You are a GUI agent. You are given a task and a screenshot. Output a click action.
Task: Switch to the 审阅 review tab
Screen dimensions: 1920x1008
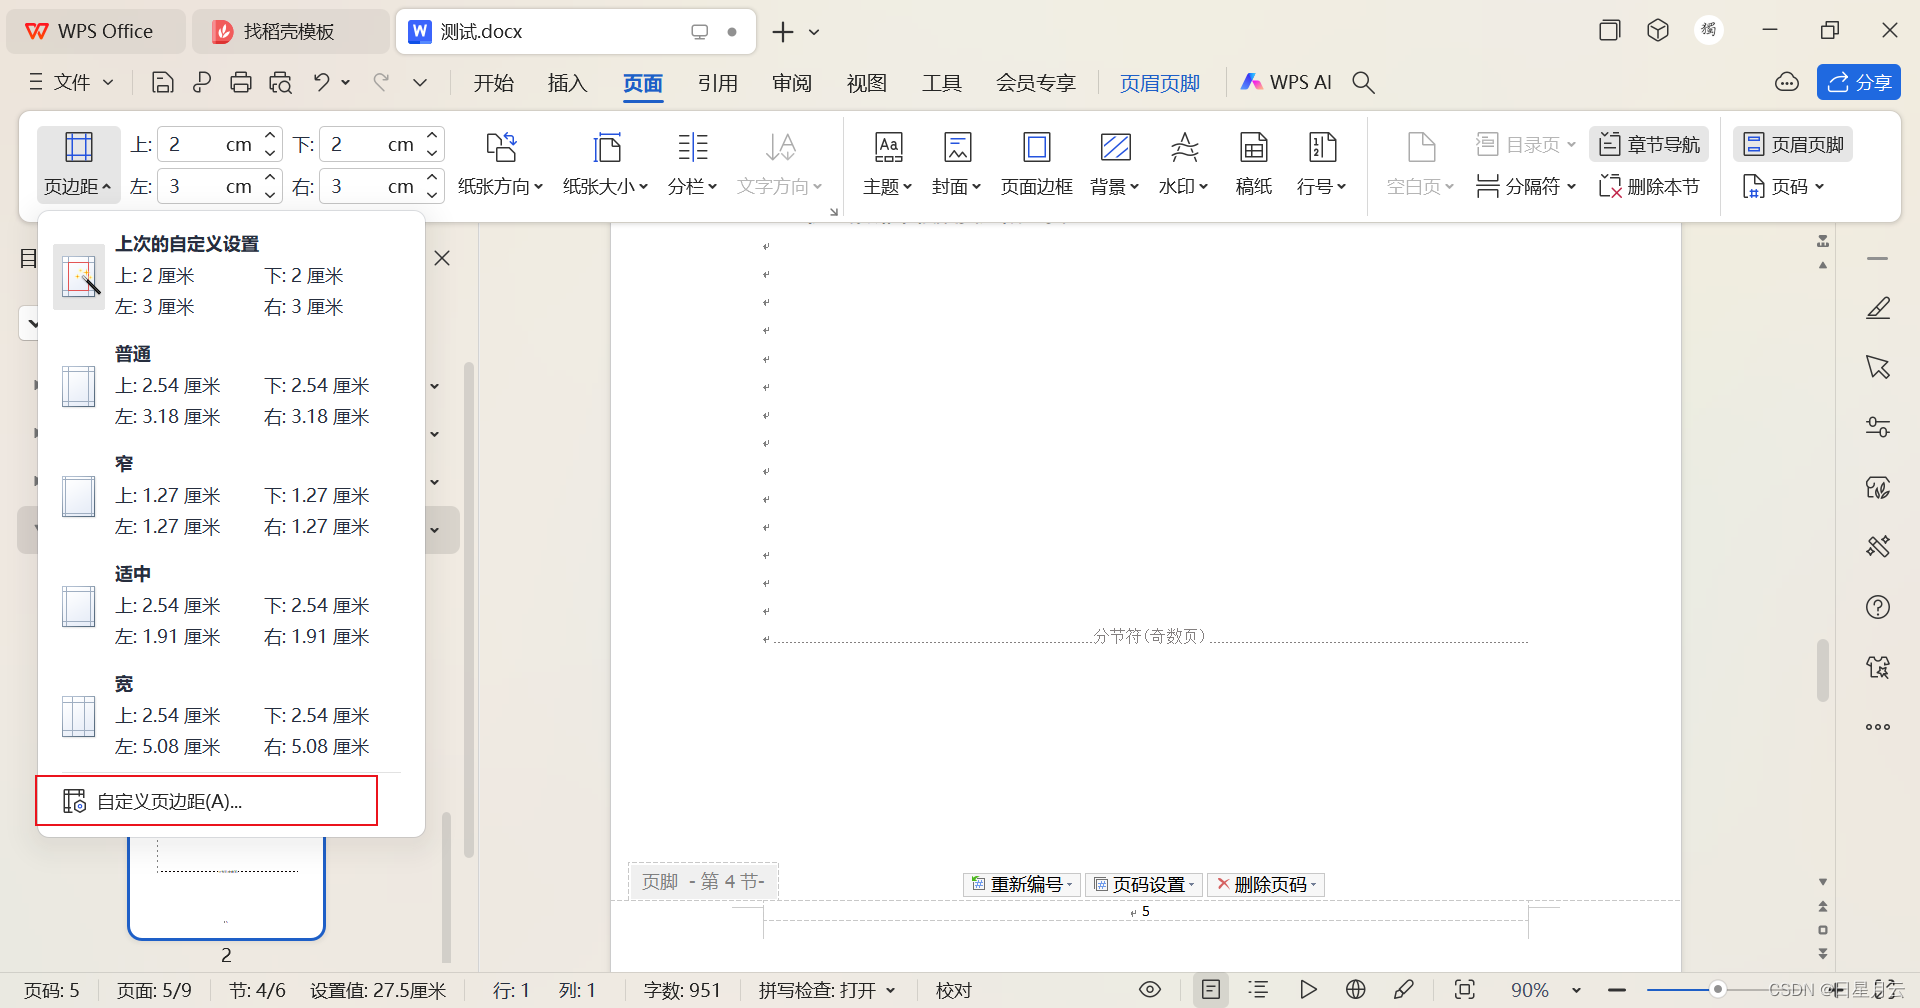coord(792,83)
